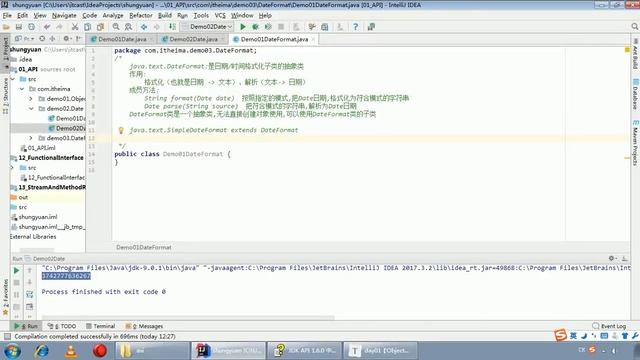This screenshot has height=360, width=640.
Task: Click the Replace toolbar icon
Action: (128, 27)
